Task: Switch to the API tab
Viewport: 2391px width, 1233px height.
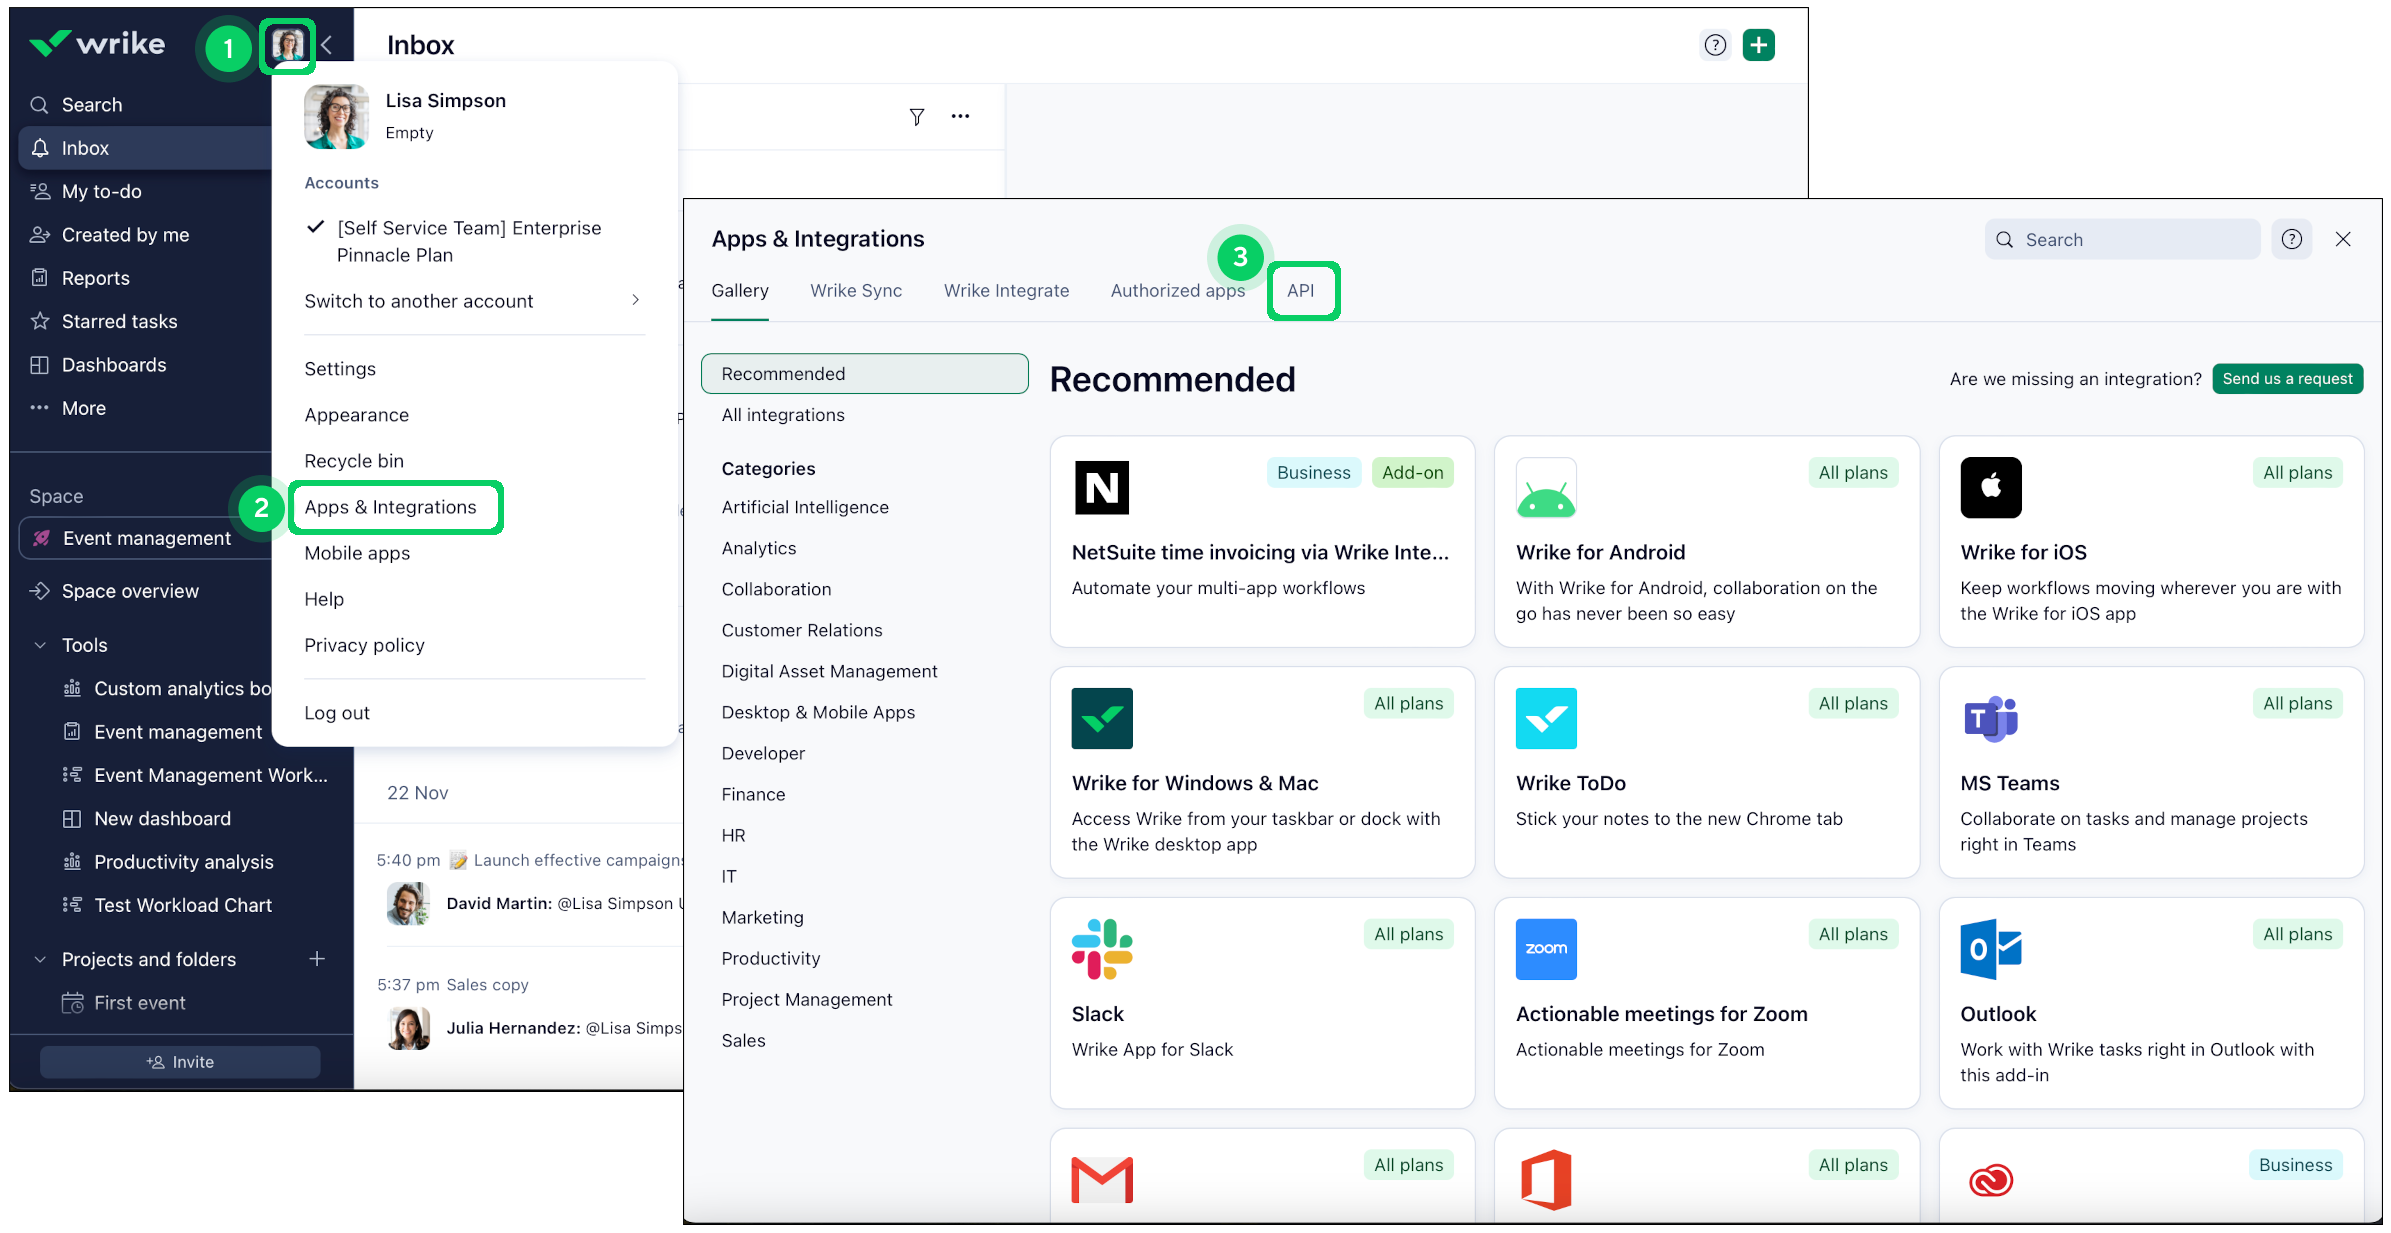Action: tap(1302, 290)
